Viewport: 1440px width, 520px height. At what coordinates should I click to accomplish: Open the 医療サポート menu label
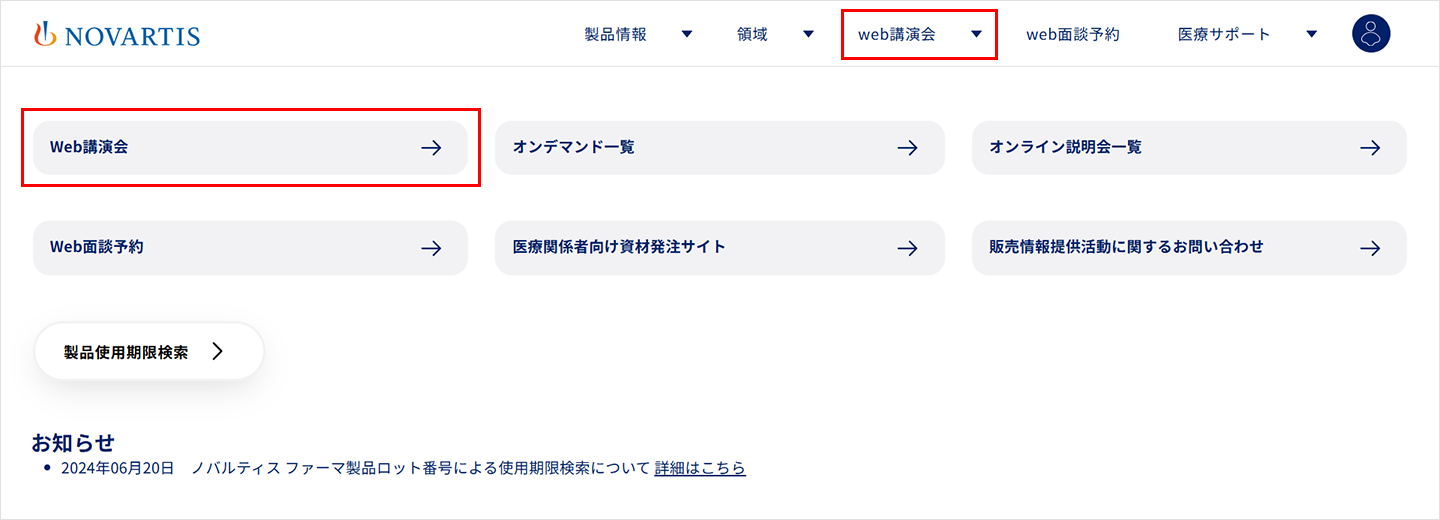click(x=1224, y=34)
